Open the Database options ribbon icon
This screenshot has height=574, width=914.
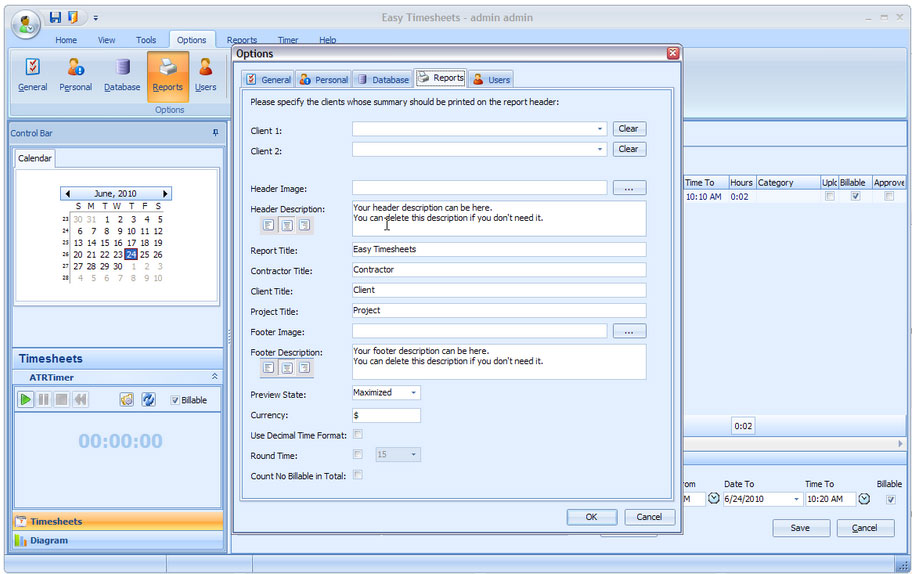[x=122, y=76]
